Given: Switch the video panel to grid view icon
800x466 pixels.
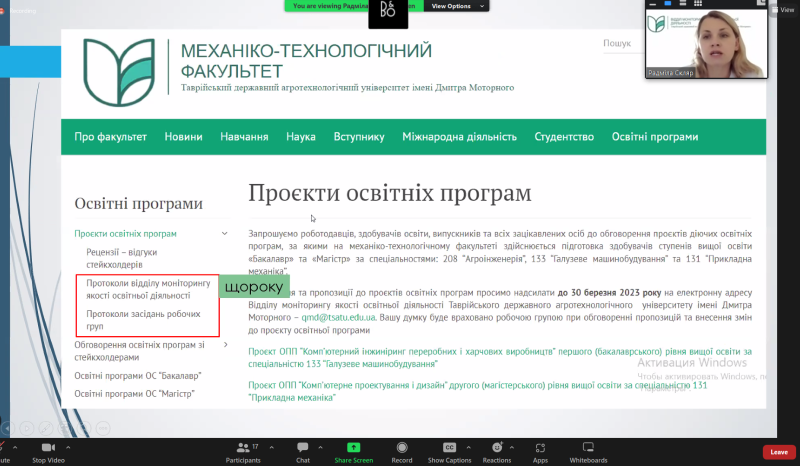Looking at the screenshot, I should (x=697, y=4).
